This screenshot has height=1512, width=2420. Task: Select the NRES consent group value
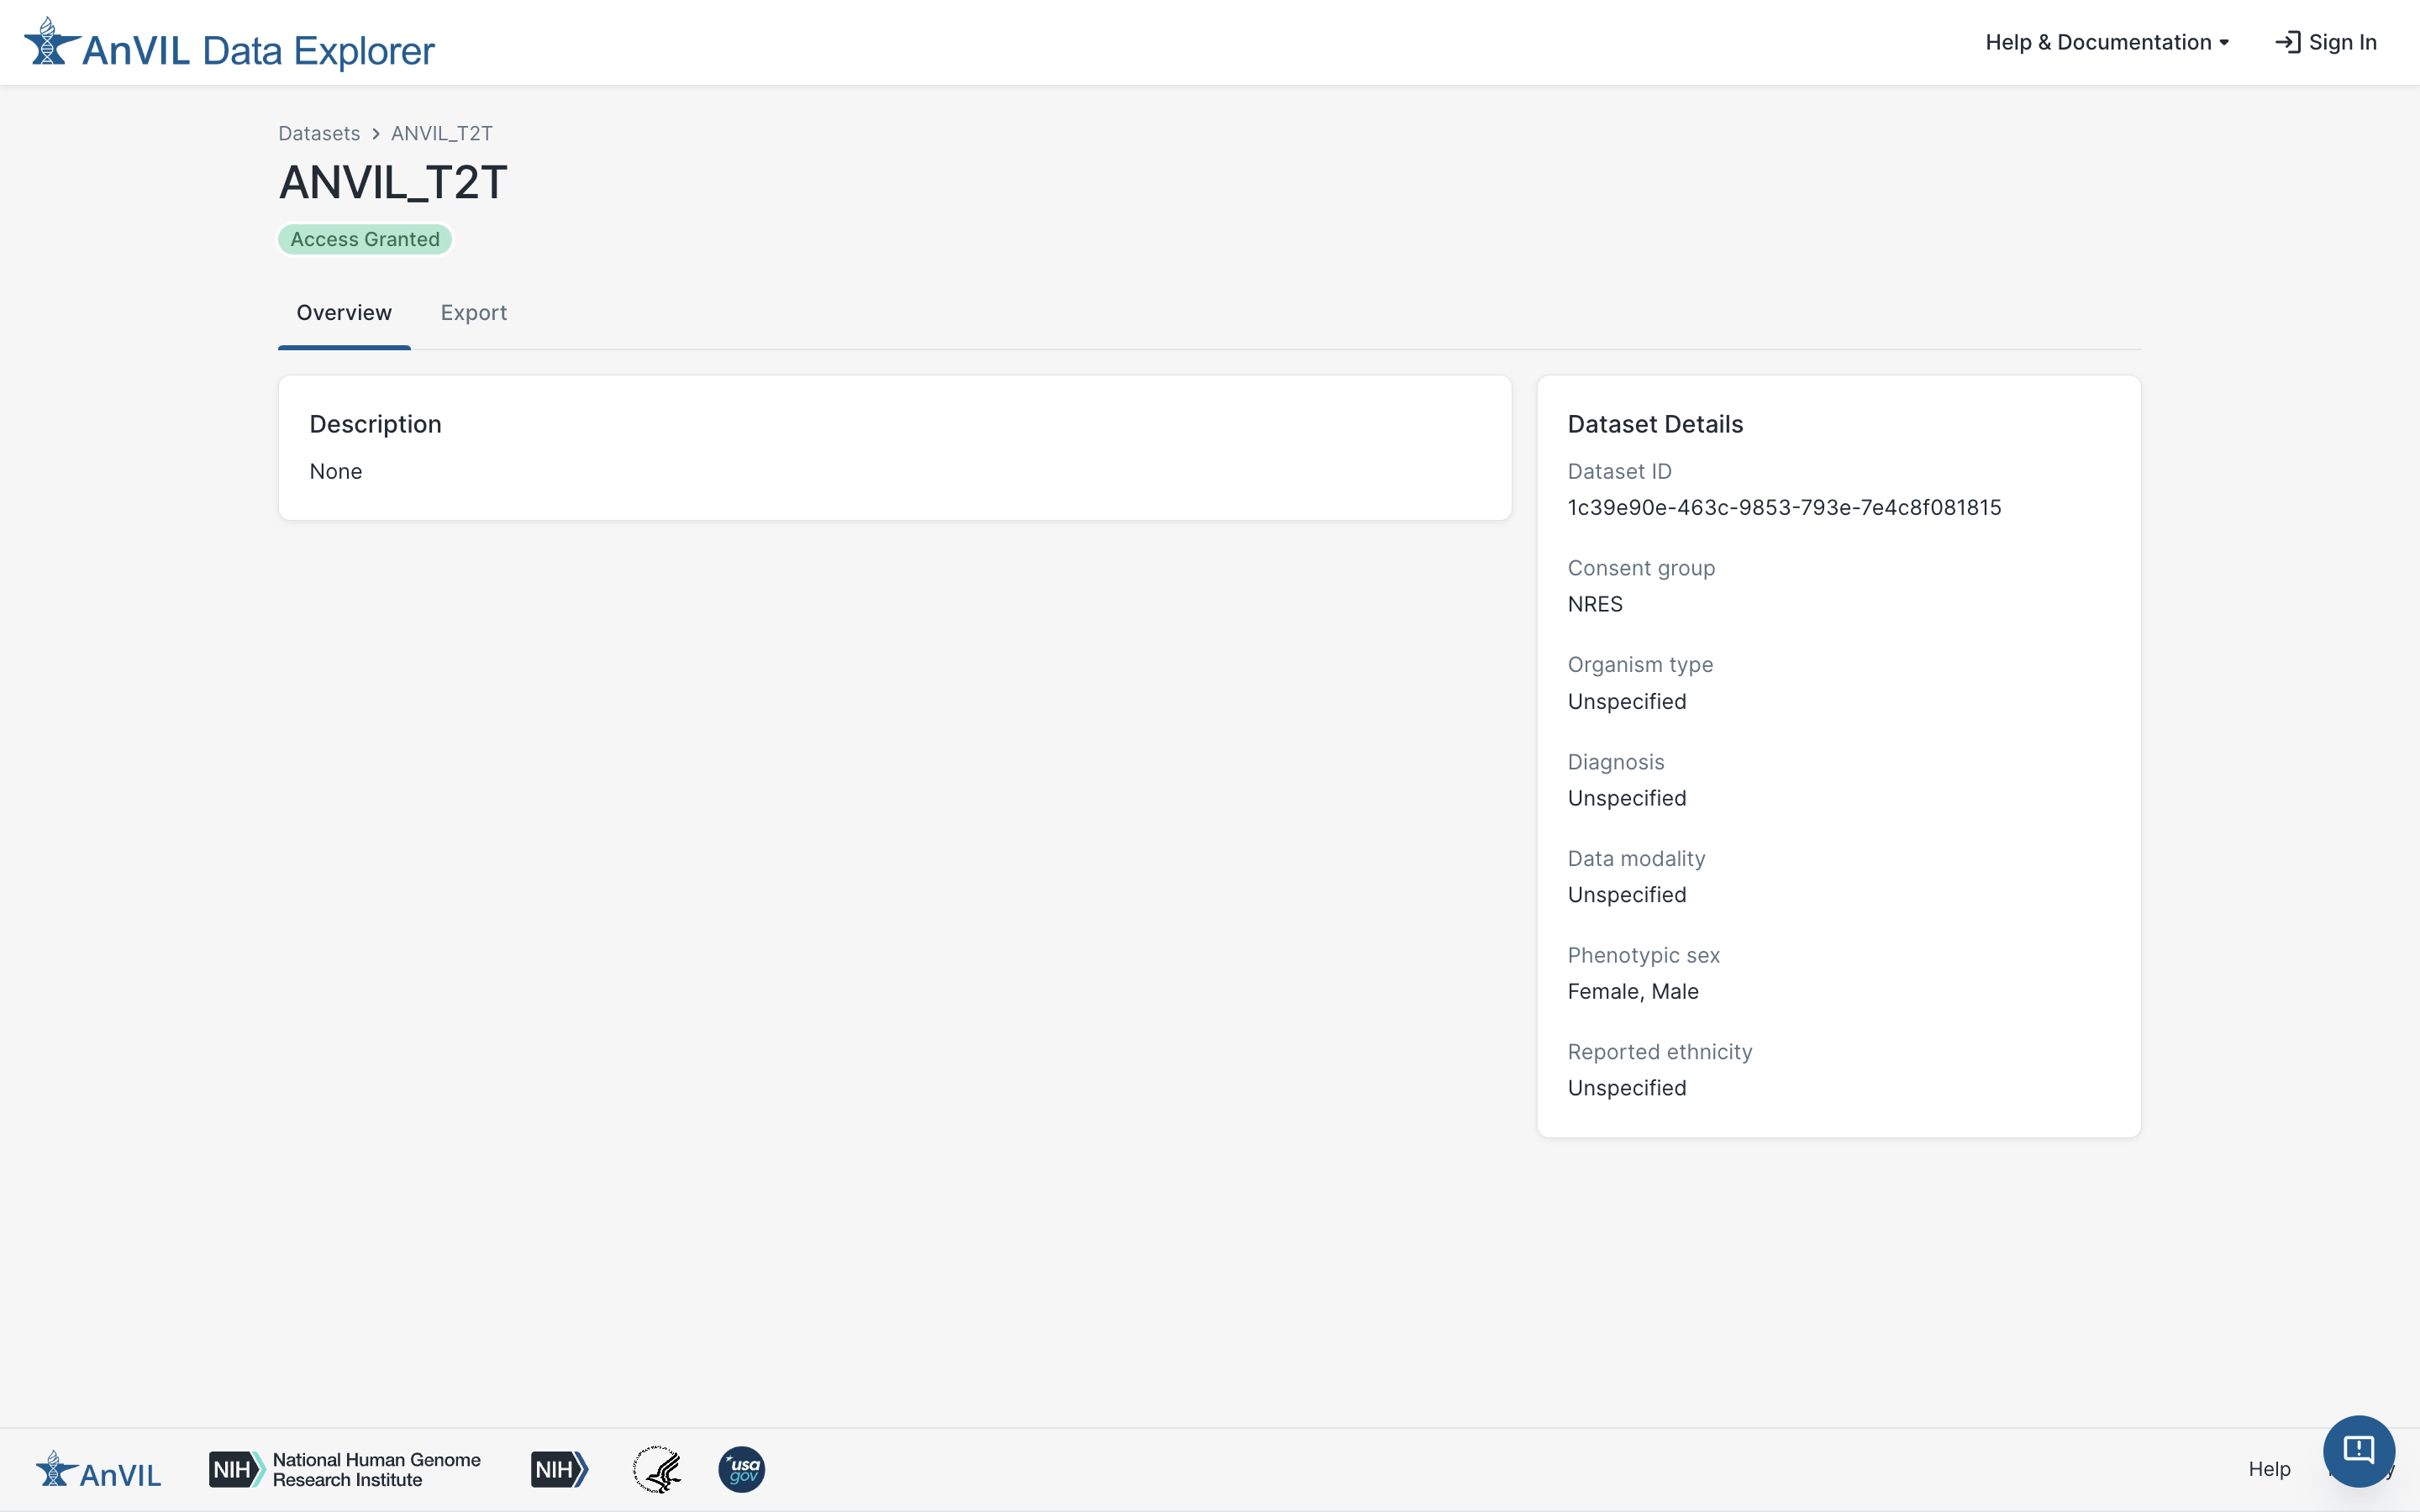pos(1594,603)
